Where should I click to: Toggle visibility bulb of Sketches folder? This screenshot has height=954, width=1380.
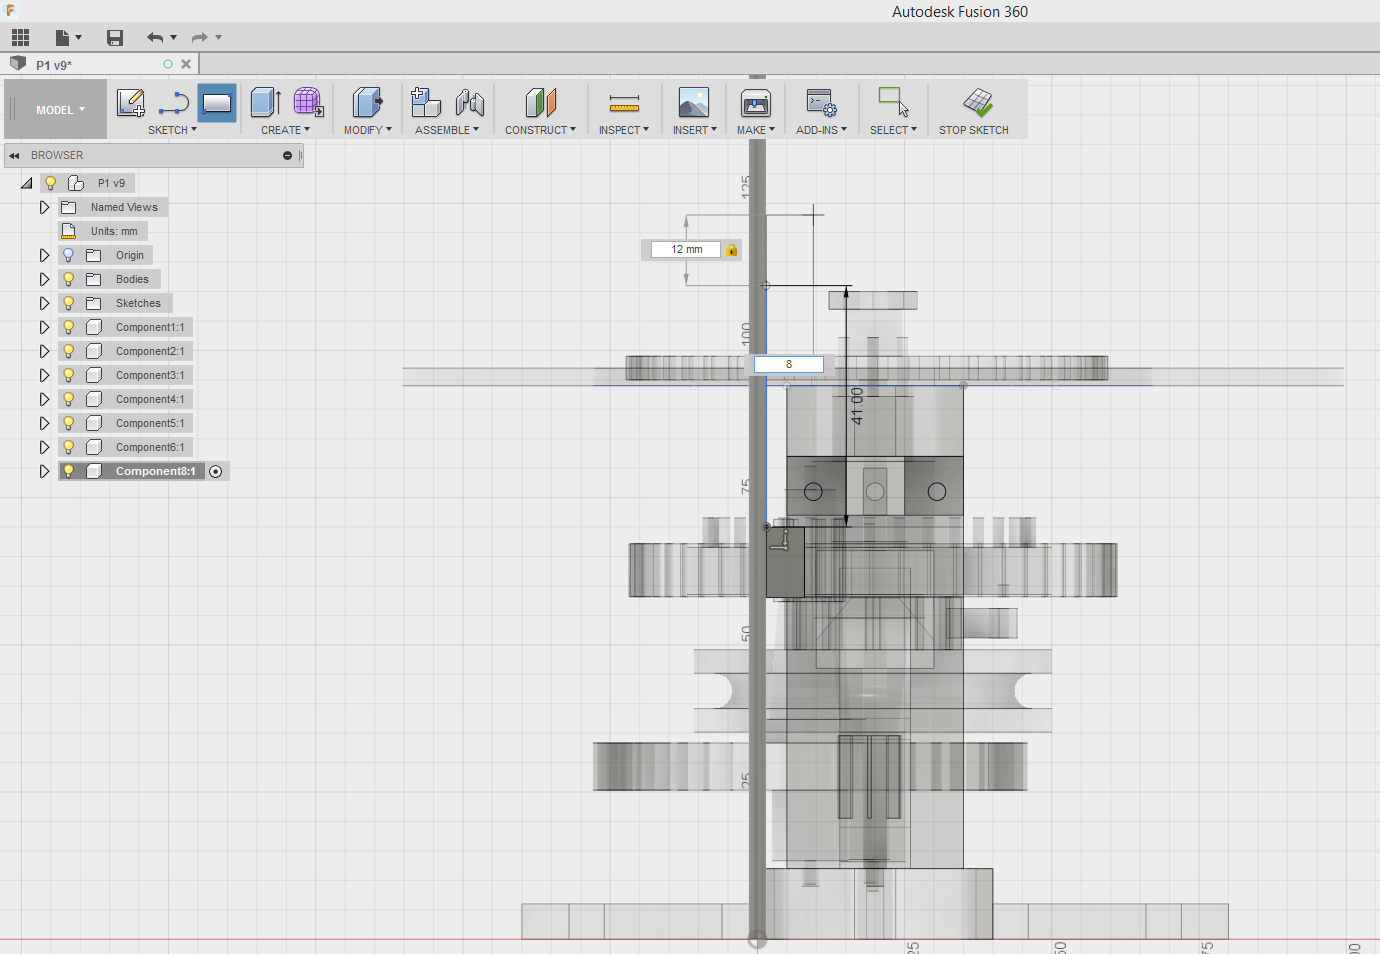point(69,303)
